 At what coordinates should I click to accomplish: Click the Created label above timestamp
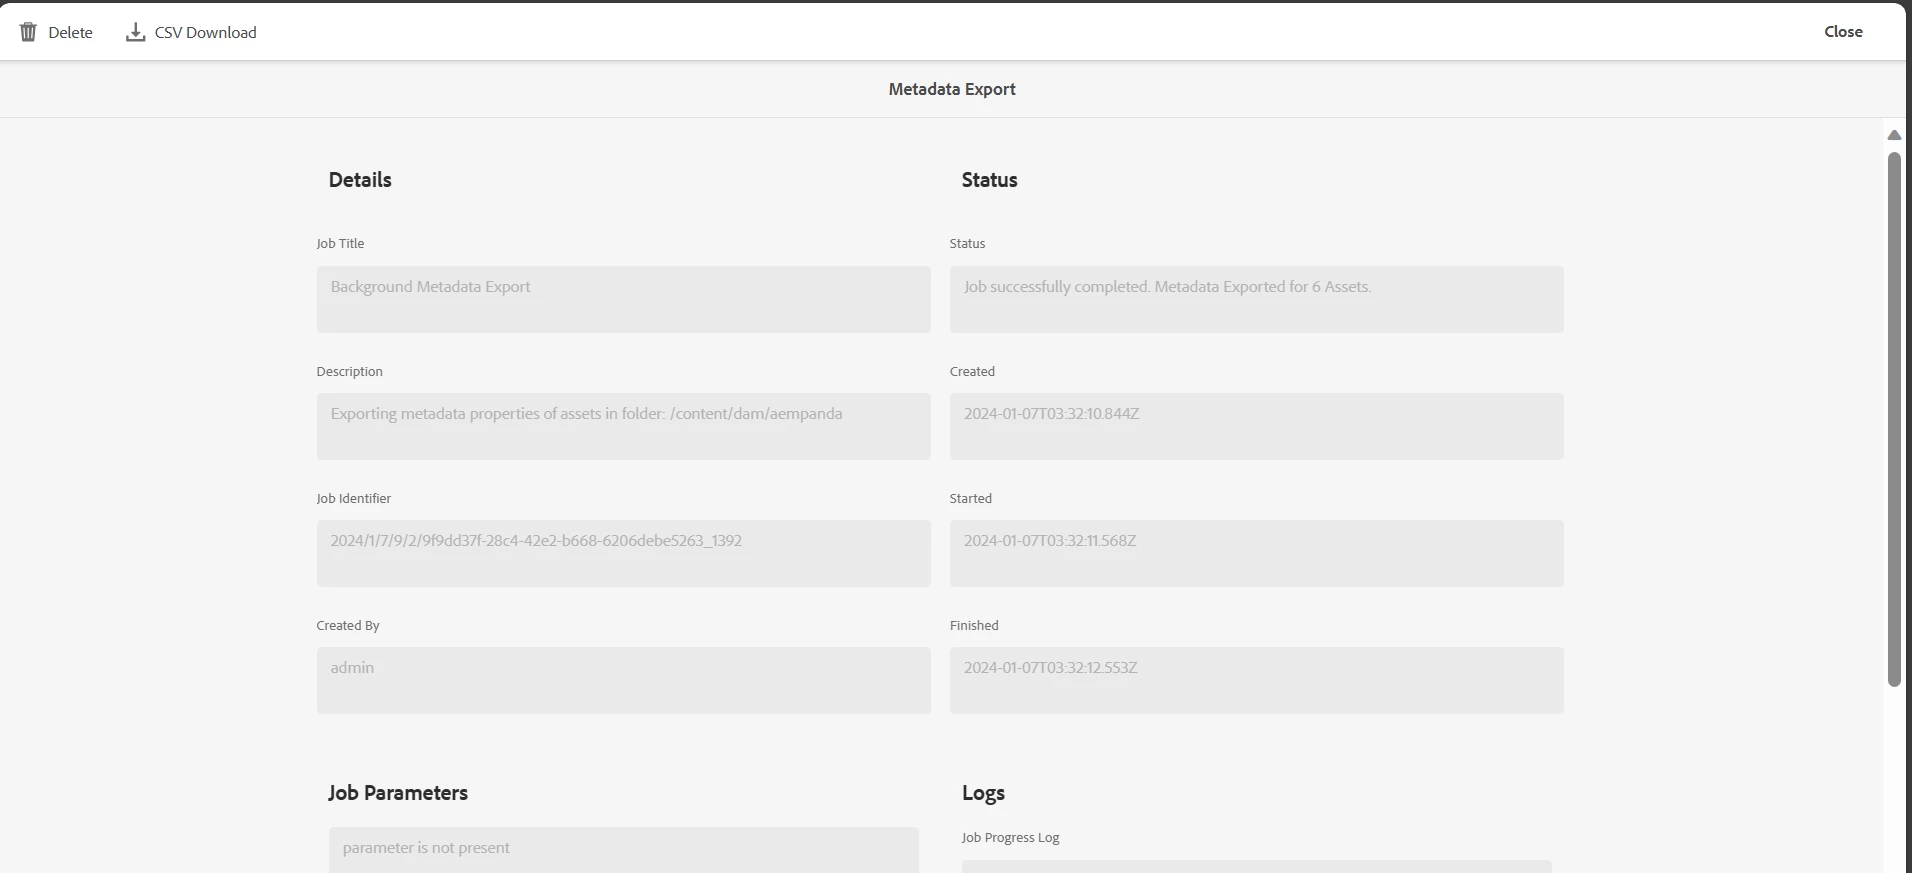coord(972,371)
